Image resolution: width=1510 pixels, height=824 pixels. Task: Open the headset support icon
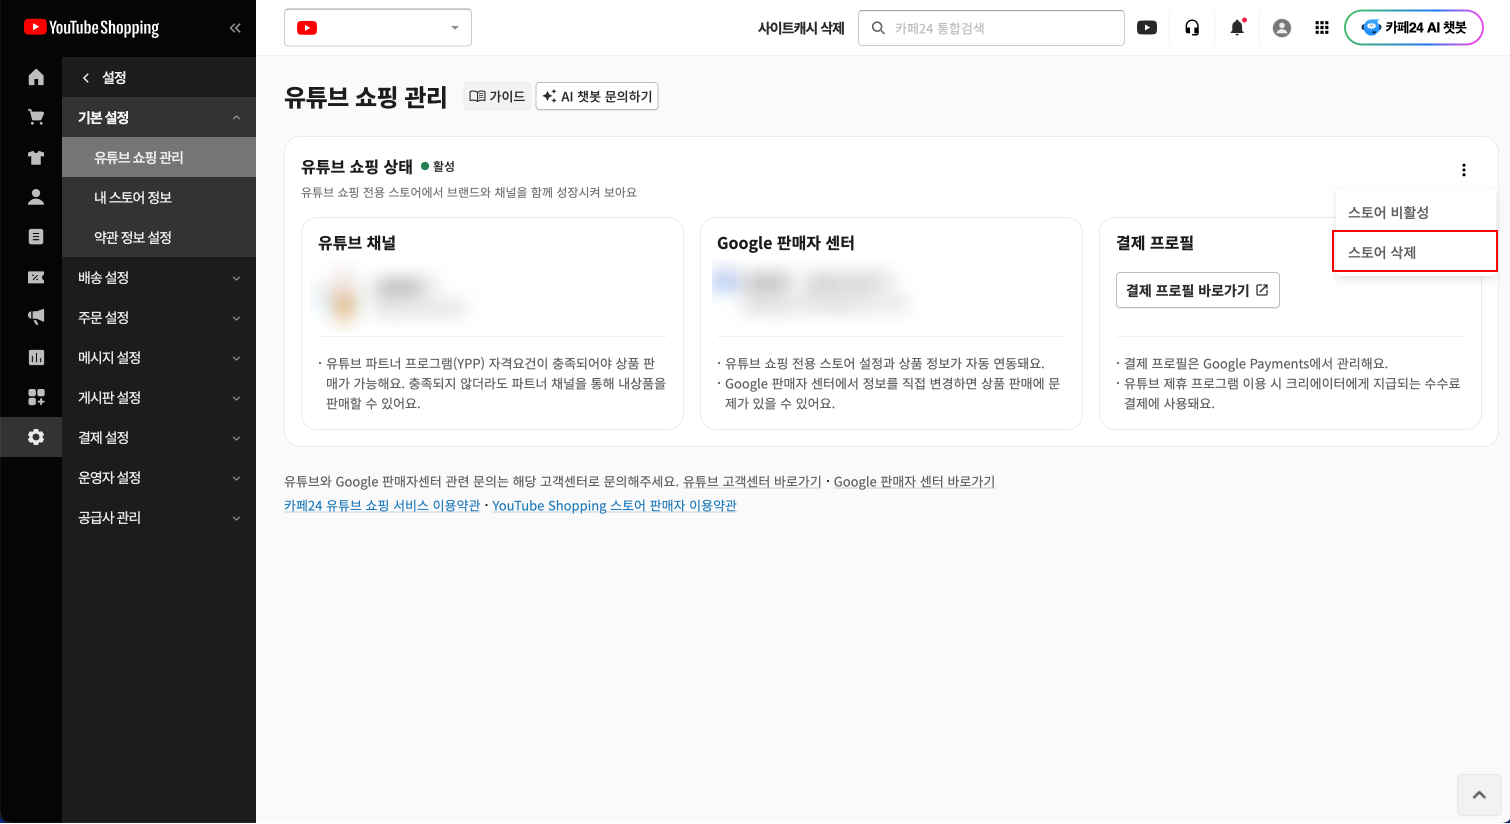coord(1192,28)
